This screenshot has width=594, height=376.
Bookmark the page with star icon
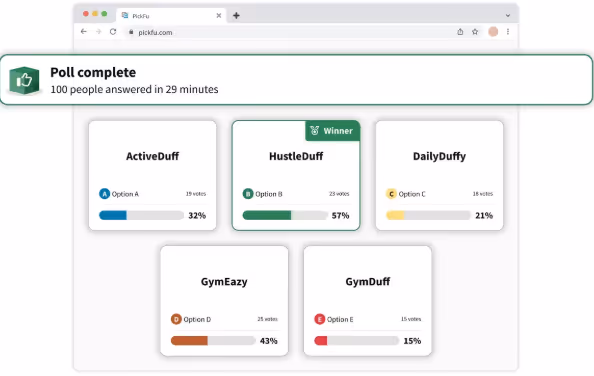(x=475, y=32)
